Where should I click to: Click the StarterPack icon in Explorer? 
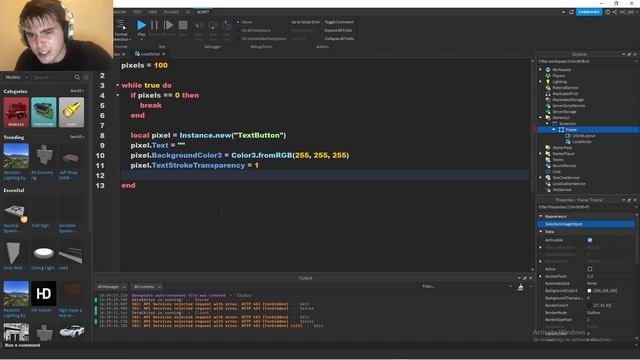(548, 148)
